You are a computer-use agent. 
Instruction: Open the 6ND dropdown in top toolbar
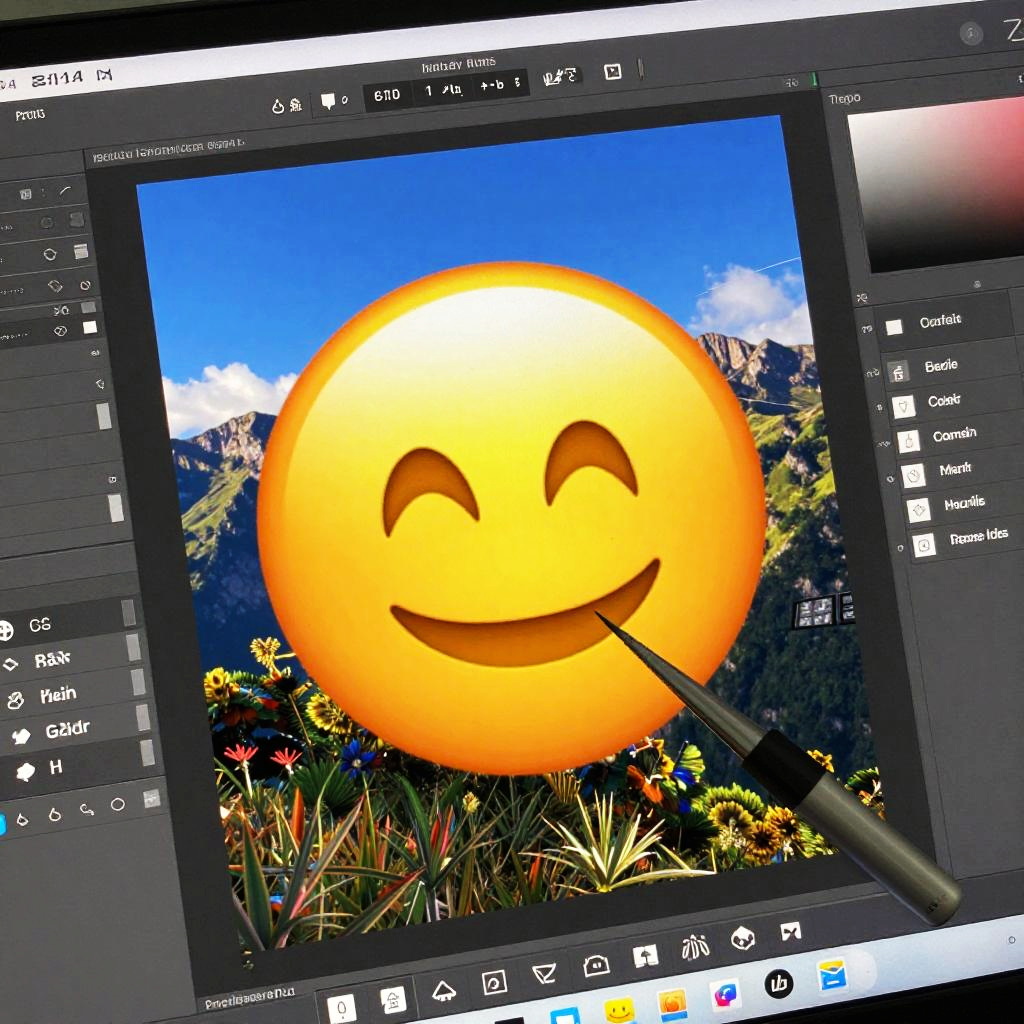tap(387, 95)
